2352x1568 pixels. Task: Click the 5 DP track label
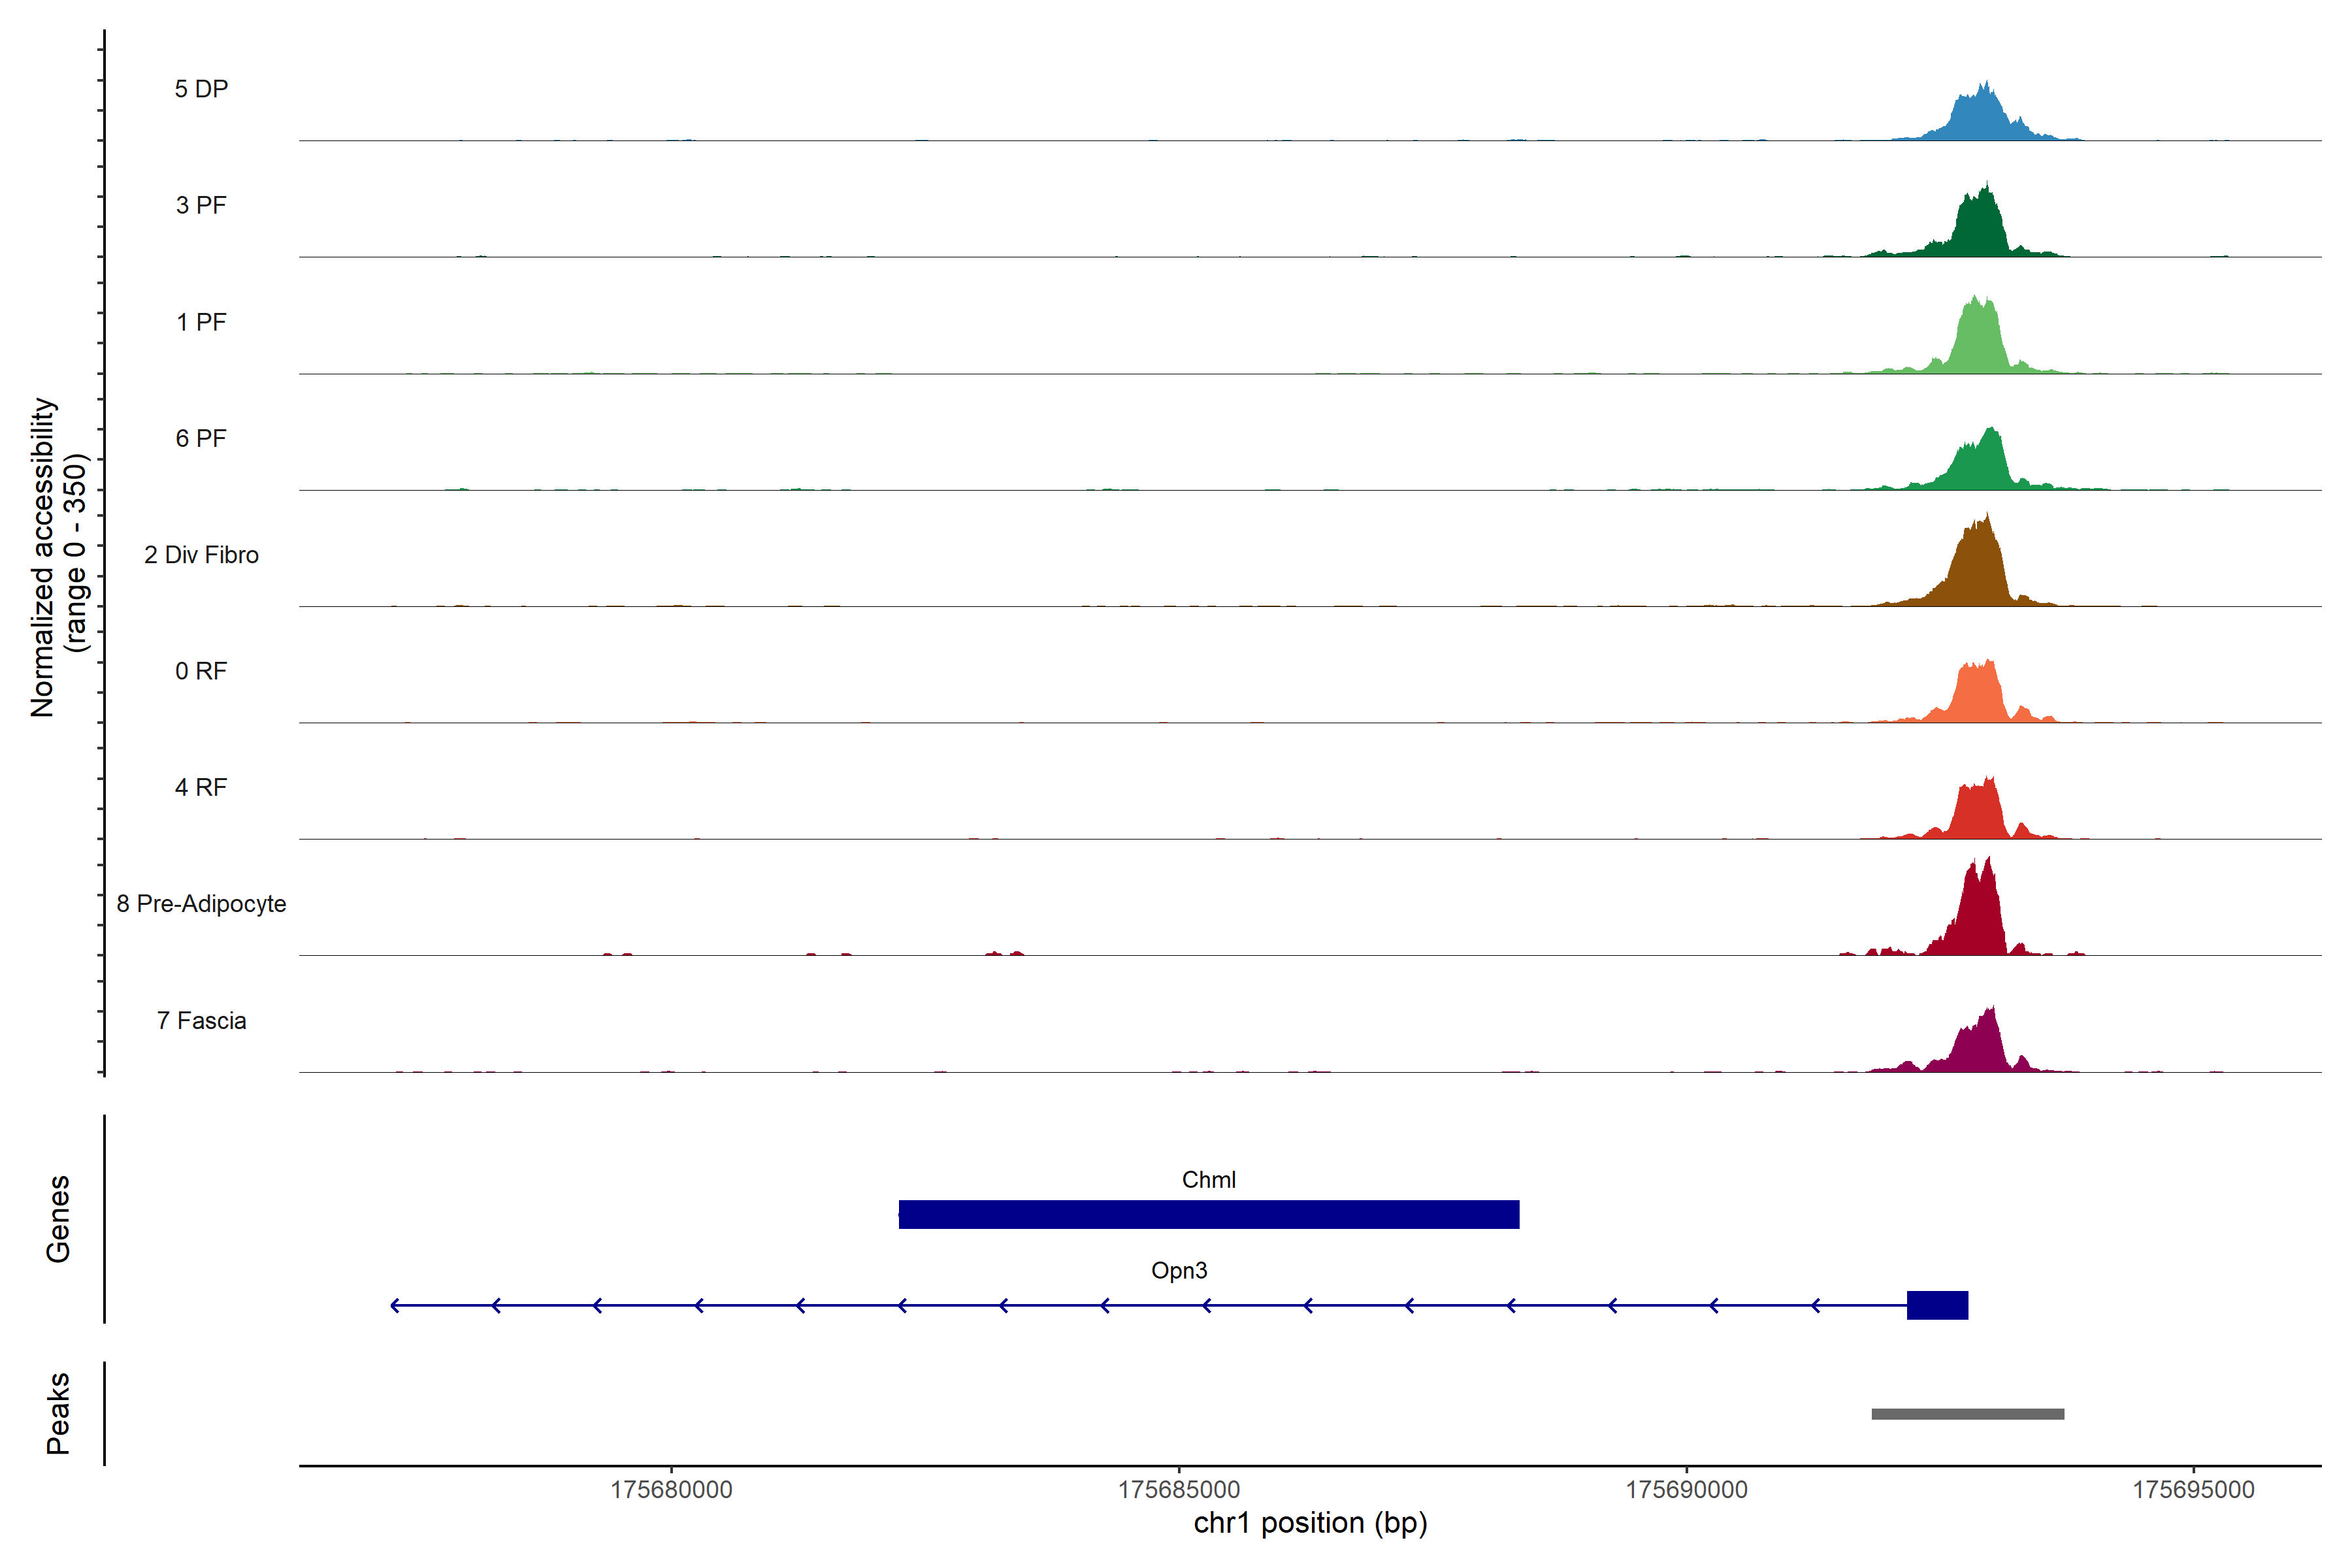tap(201, 89)
